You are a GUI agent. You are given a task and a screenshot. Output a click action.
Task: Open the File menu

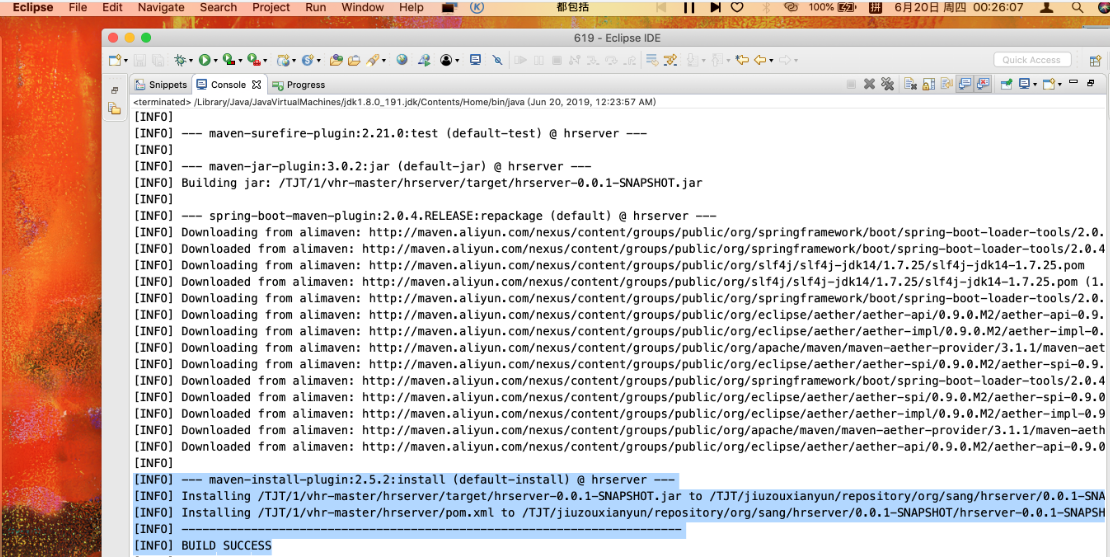tap(78, 7)
